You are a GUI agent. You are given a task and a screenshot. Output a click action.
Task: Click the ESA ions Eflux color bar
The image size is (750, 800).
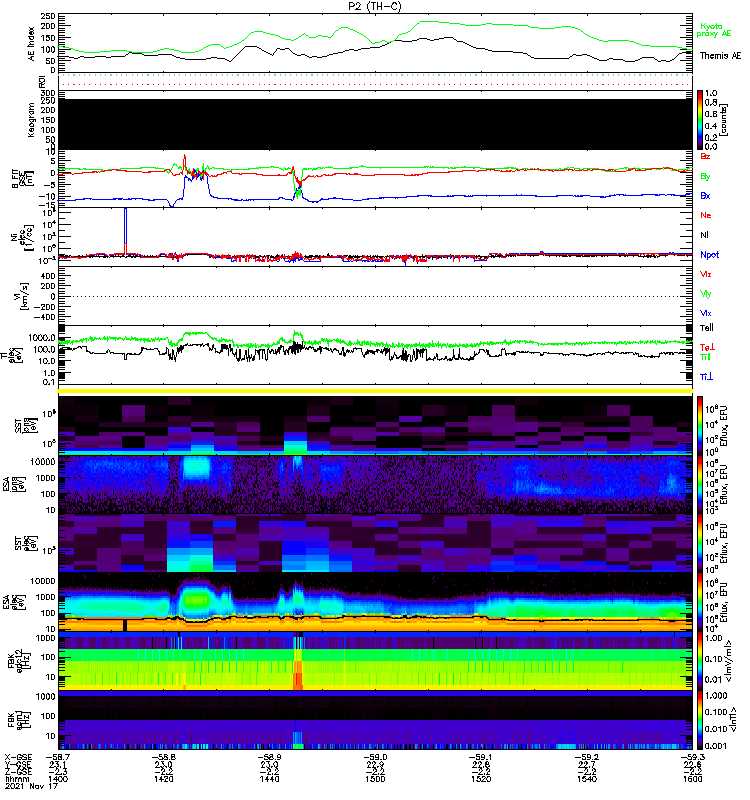tap(701, 484)
